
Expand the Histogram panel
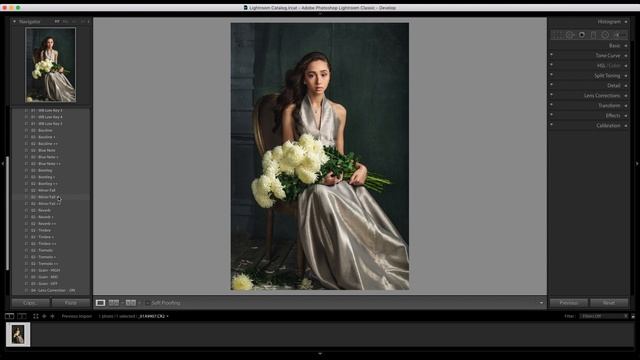[626, 22]
